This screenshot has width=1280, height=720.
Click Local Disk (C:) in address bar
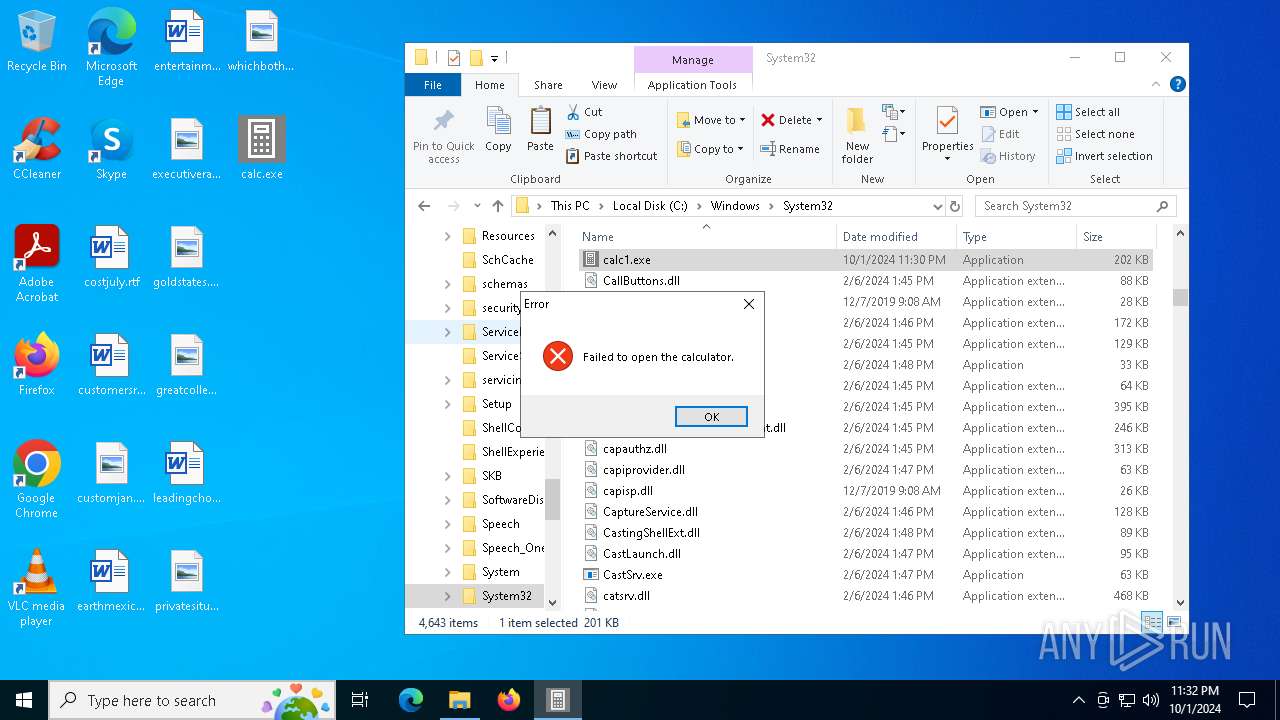pyautogui.click(x=650, y=206)
